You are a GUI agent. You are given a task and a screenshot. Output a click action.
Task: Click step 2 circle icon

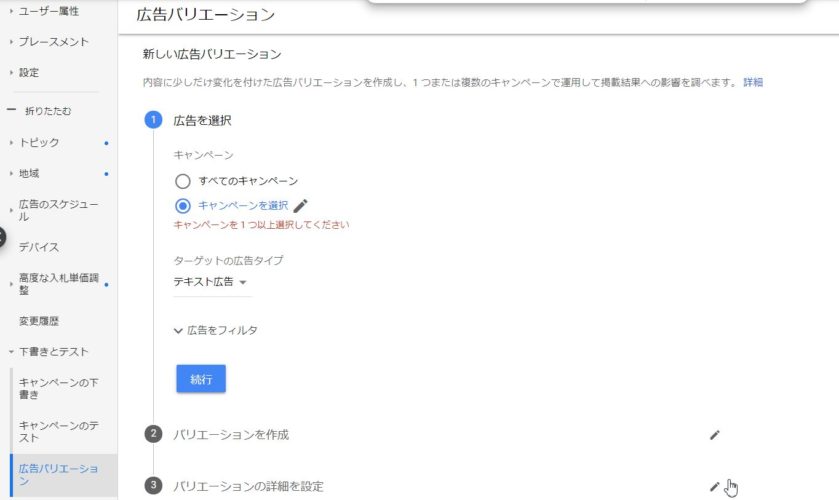tap(154, 434)
